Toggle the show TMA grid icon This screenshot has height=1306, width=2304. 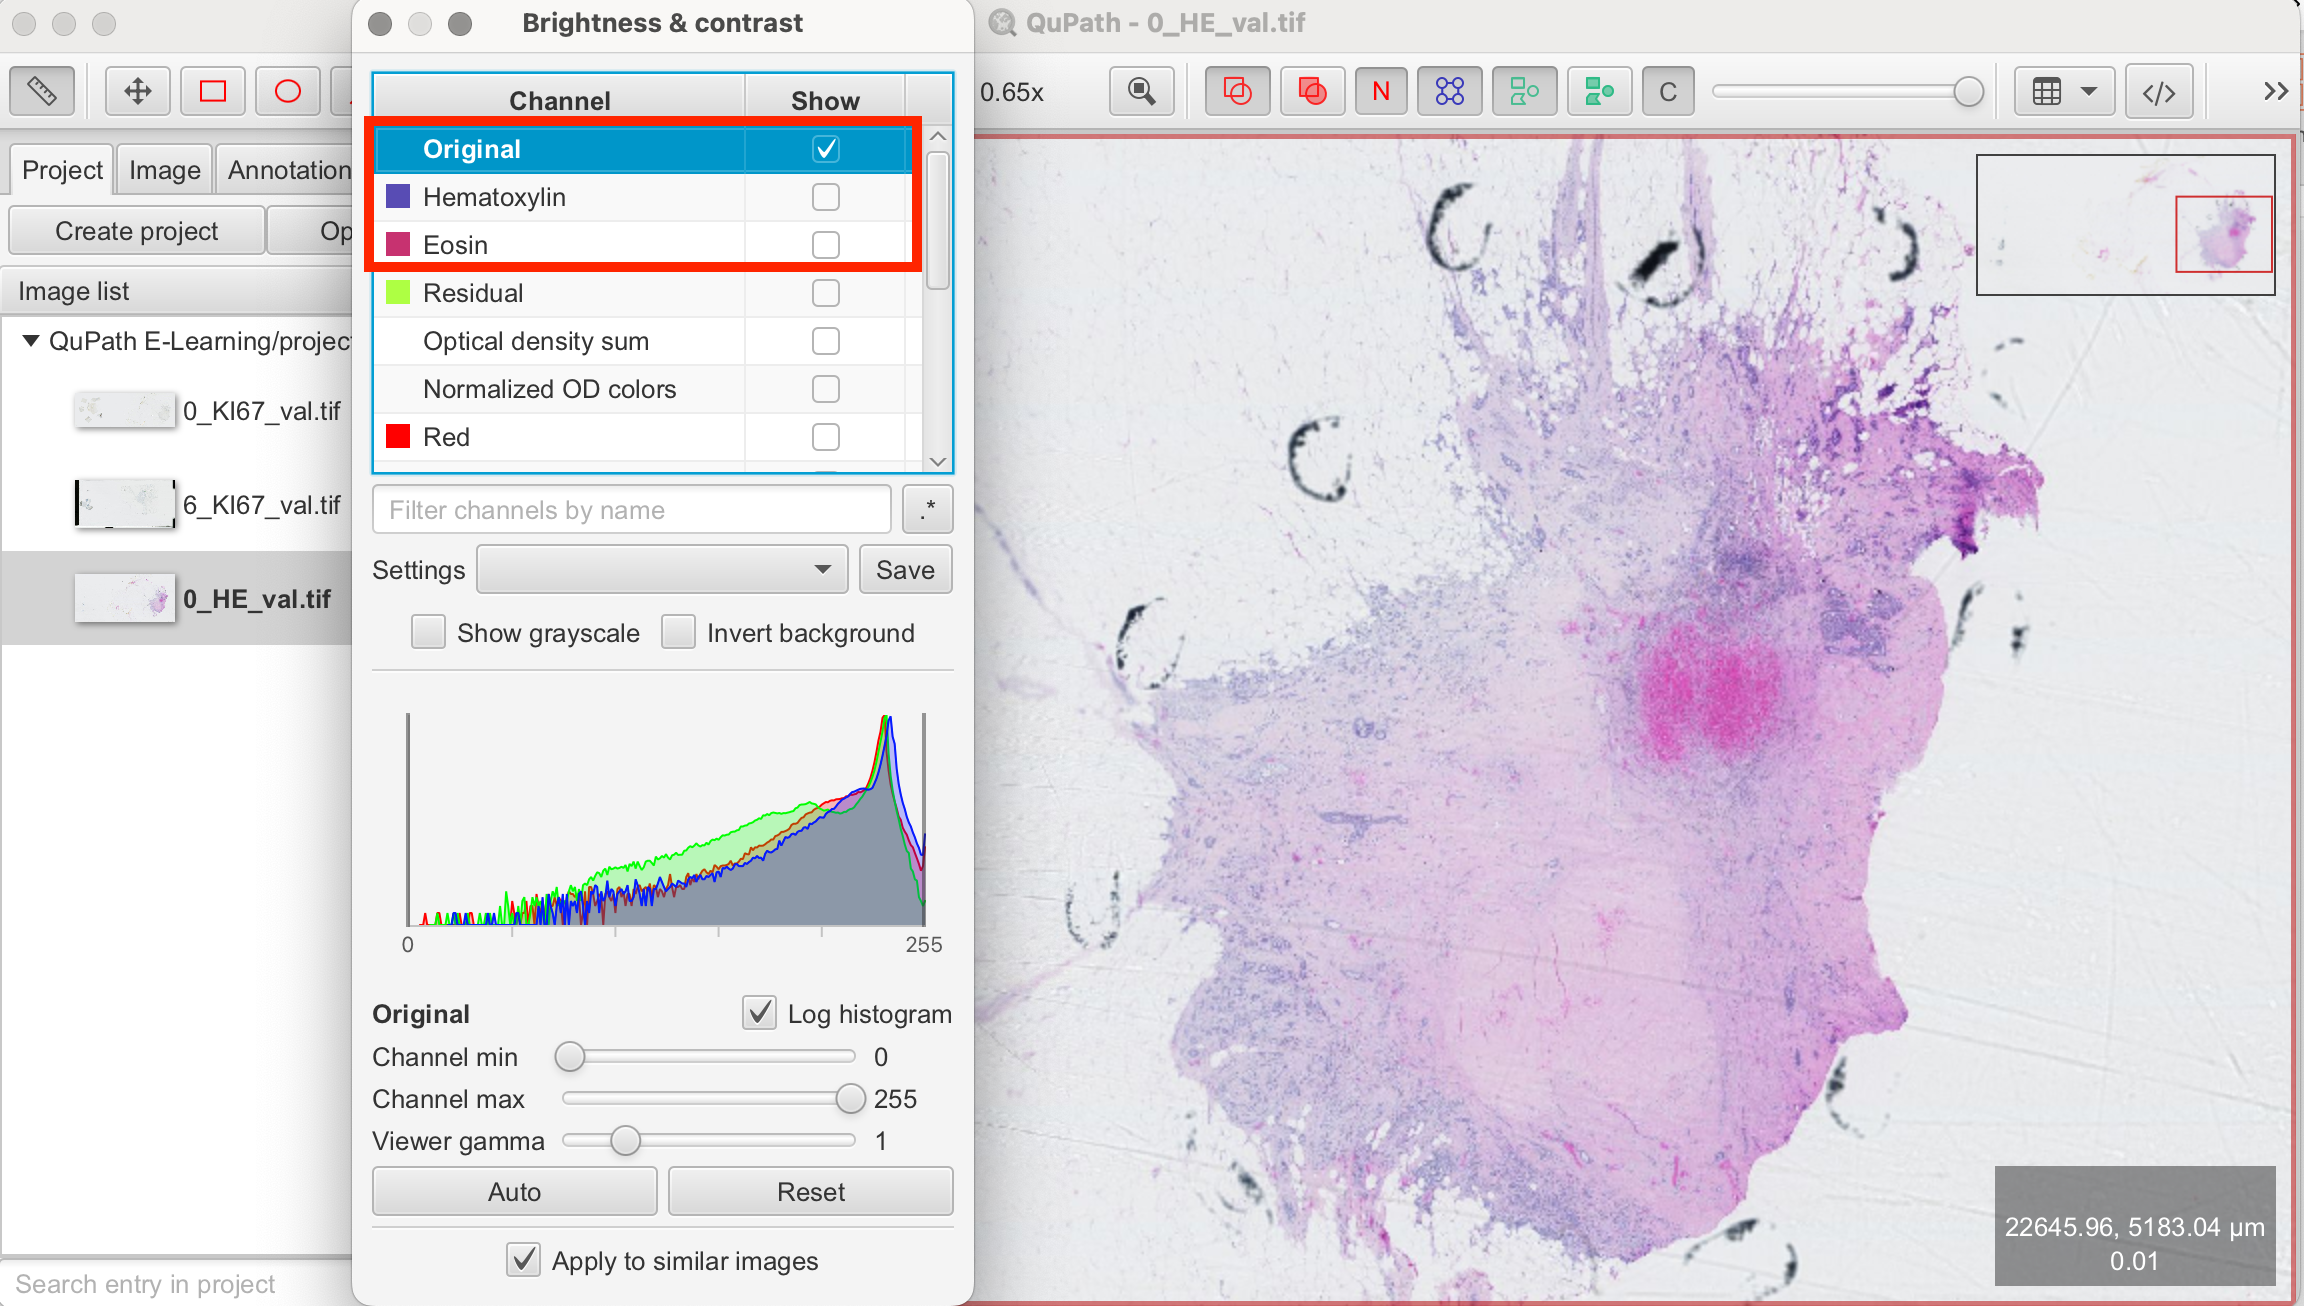pyautogui.click(x=1449, y=92)
